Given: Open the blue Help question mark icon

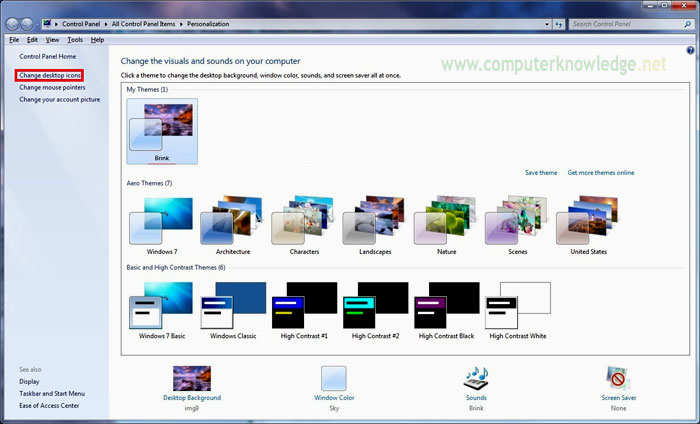Looking at the screenshot, I should (690, 50).
